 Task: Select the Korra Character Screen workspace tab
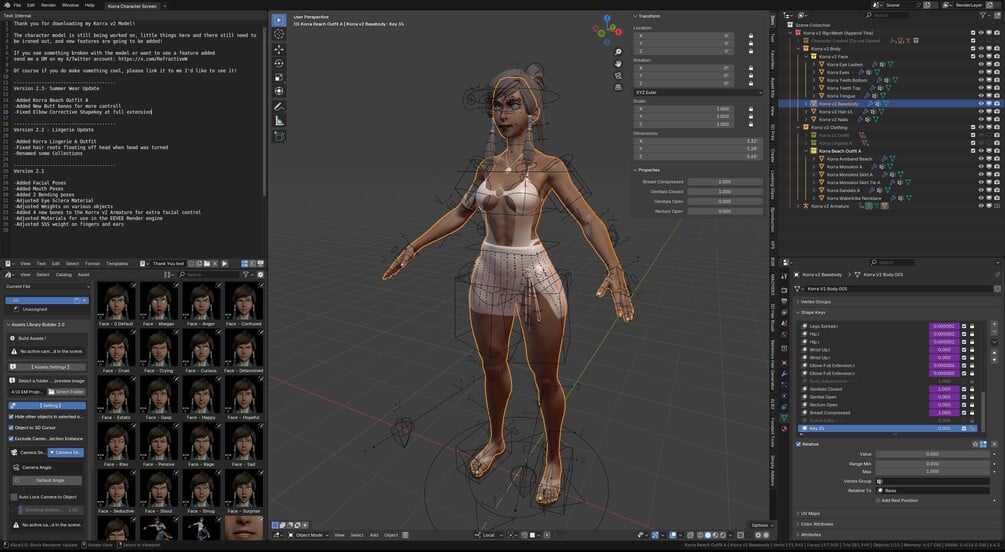[x=131, y=6]
